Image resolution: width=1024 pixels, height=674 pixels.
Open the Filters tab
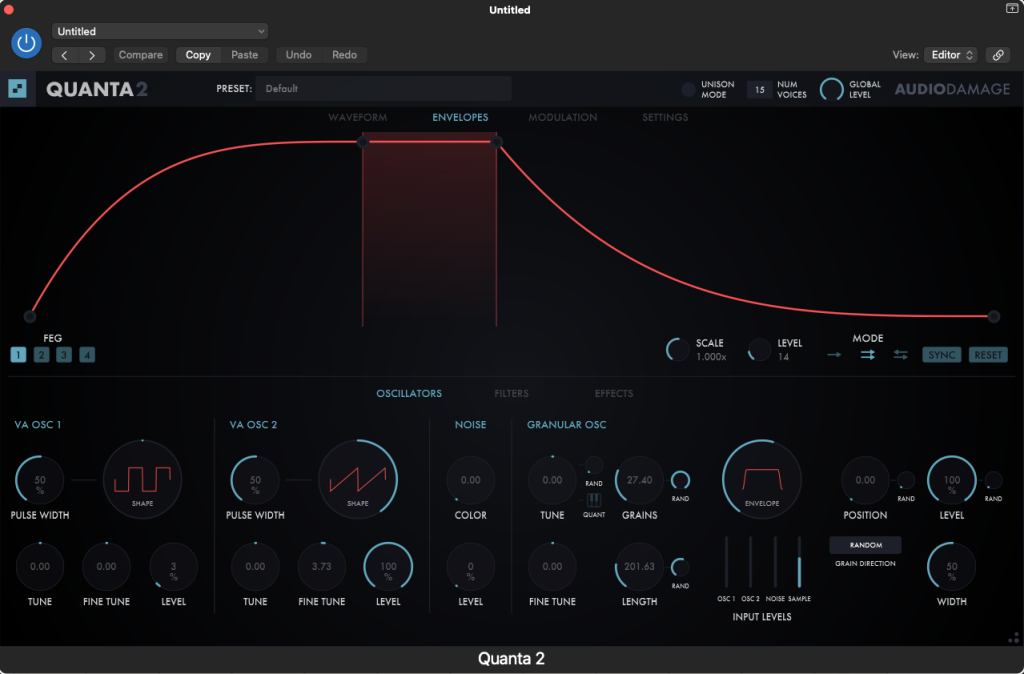tap(511, 394)
